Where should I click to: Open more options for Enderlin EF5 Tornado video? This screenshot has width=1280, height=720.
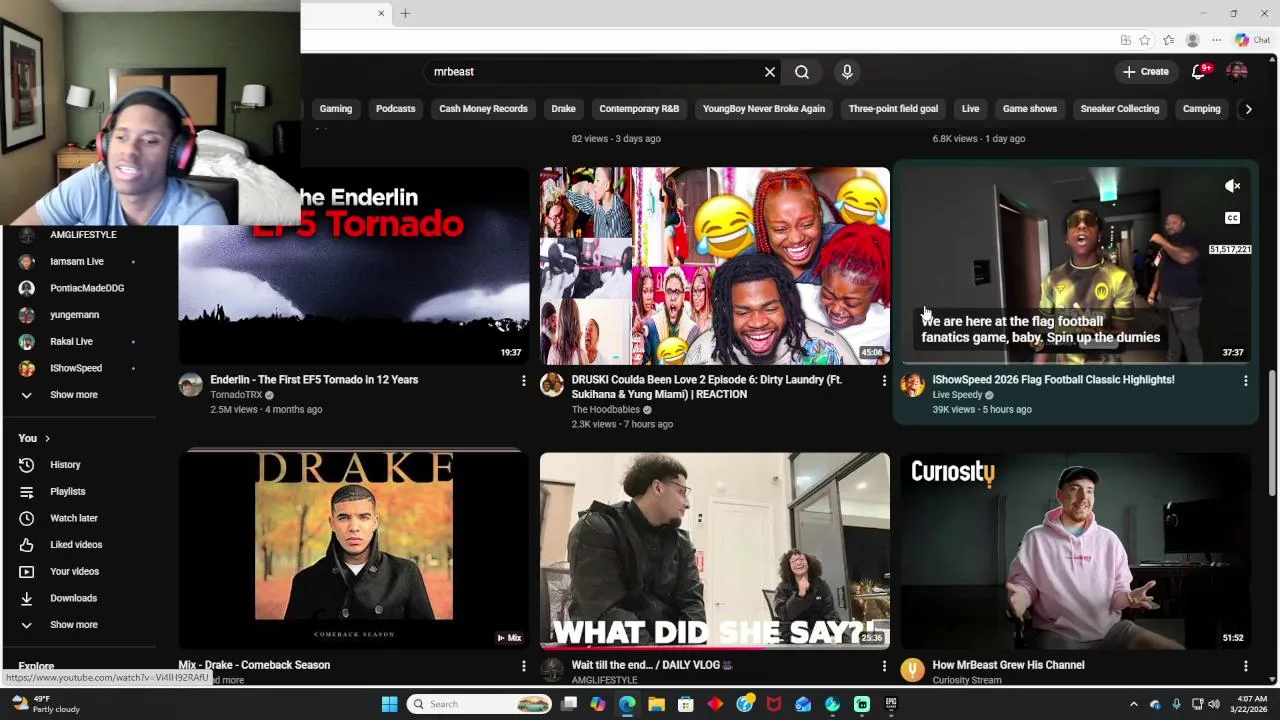(523, 381)
